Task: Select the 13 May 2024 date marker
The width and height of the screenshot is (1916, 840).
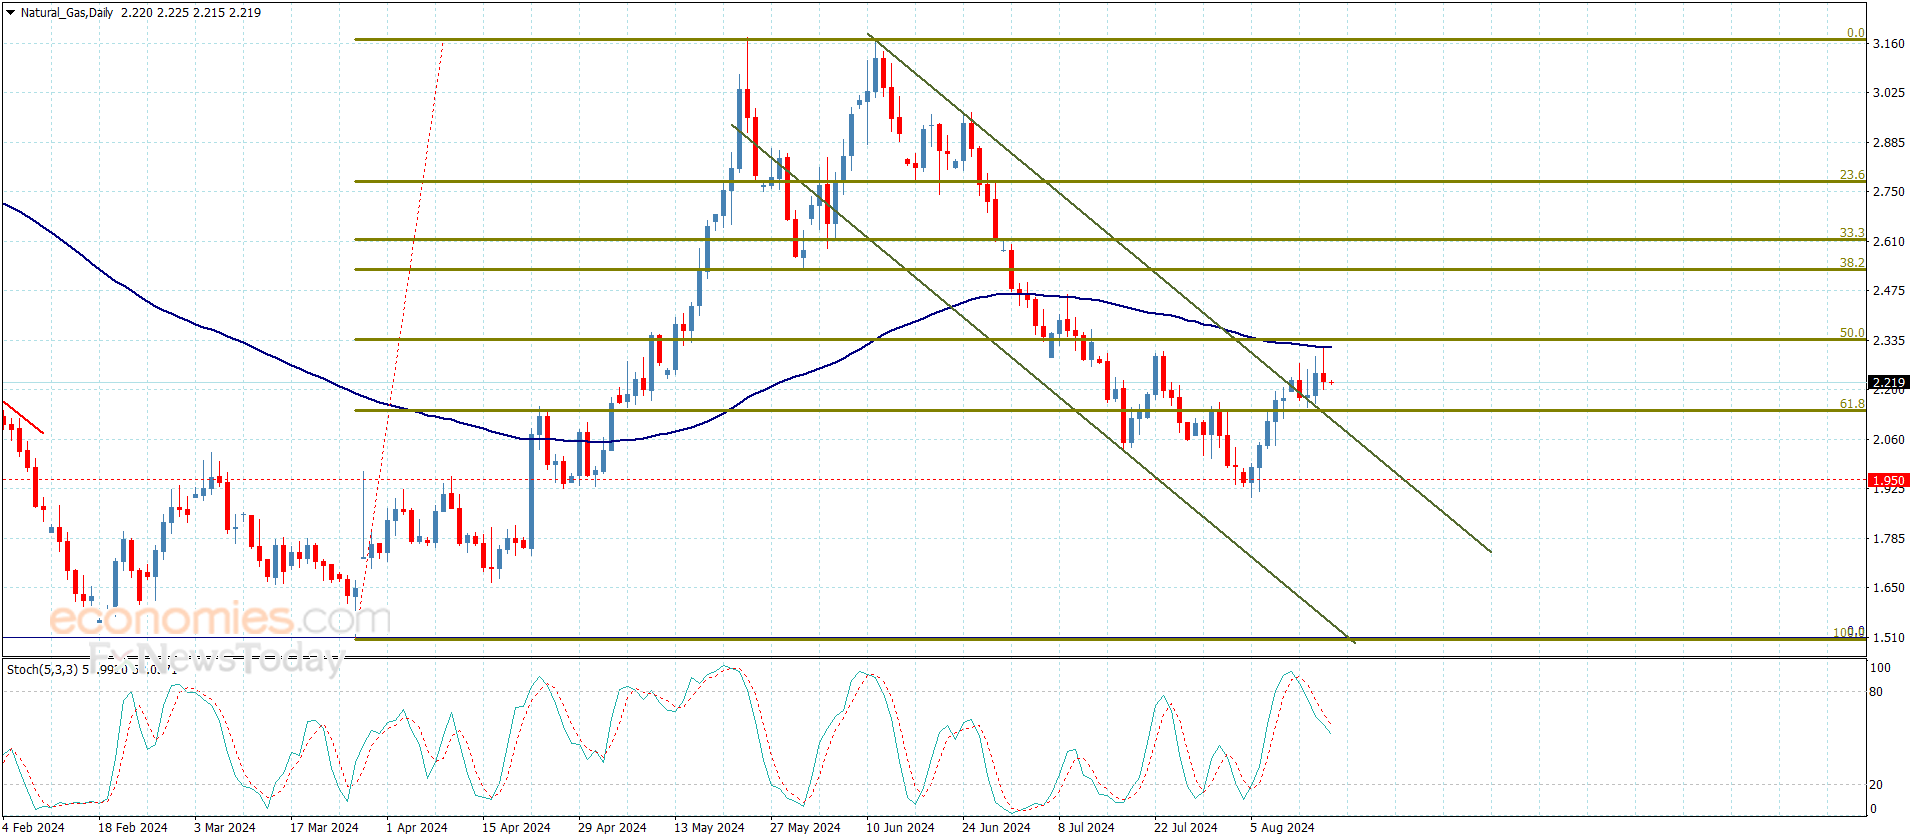Action: (x=708, y=827)
